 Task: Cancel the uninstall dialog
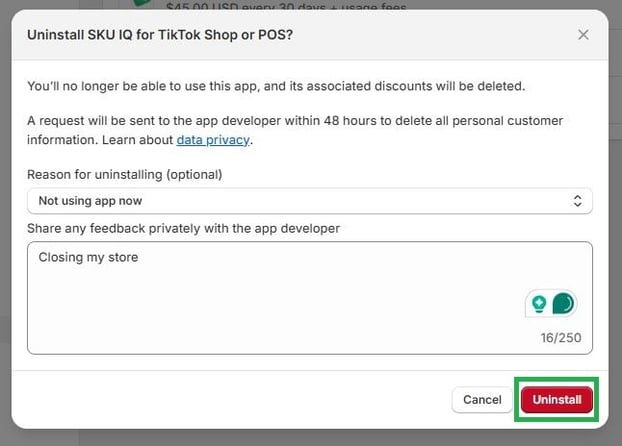482,400
